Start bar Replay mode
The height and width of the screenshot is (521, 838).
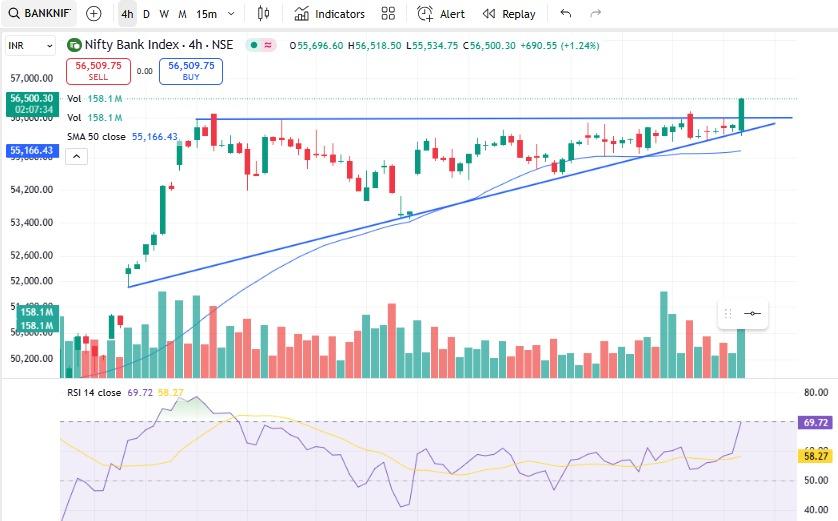click(509, 14)
